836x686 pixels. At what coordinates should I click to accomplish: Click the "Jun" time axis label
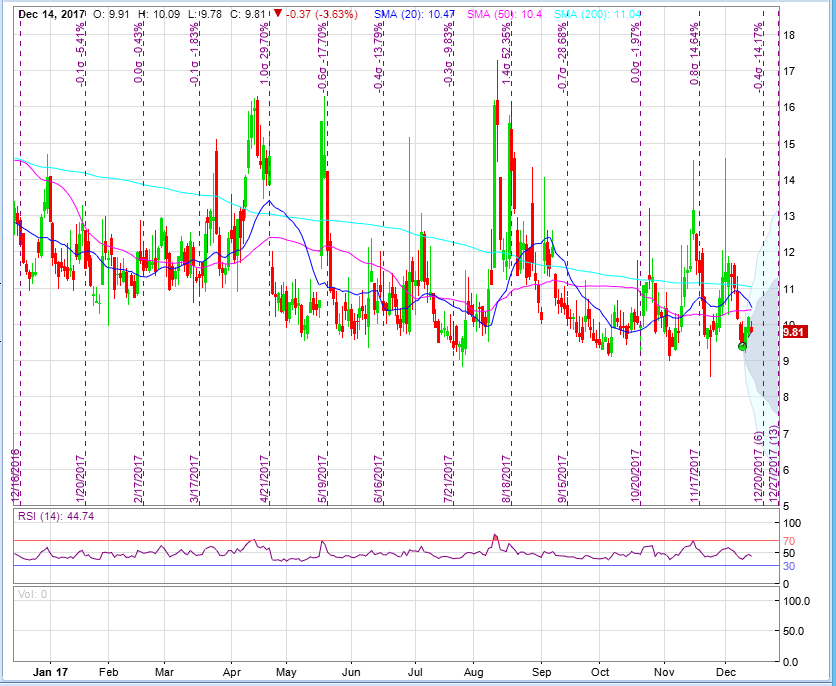coord(351,672)
